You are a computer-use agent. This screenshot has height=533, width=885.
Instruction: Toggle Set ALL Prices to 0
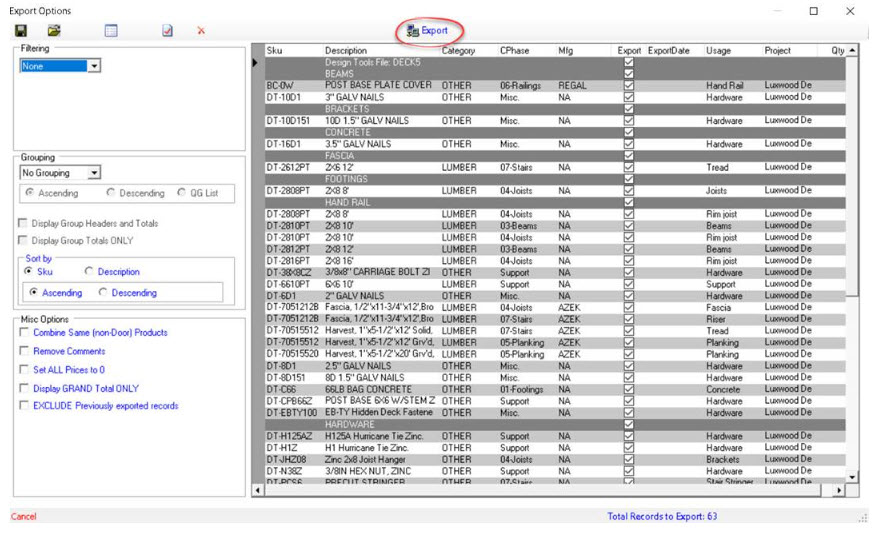24,370
